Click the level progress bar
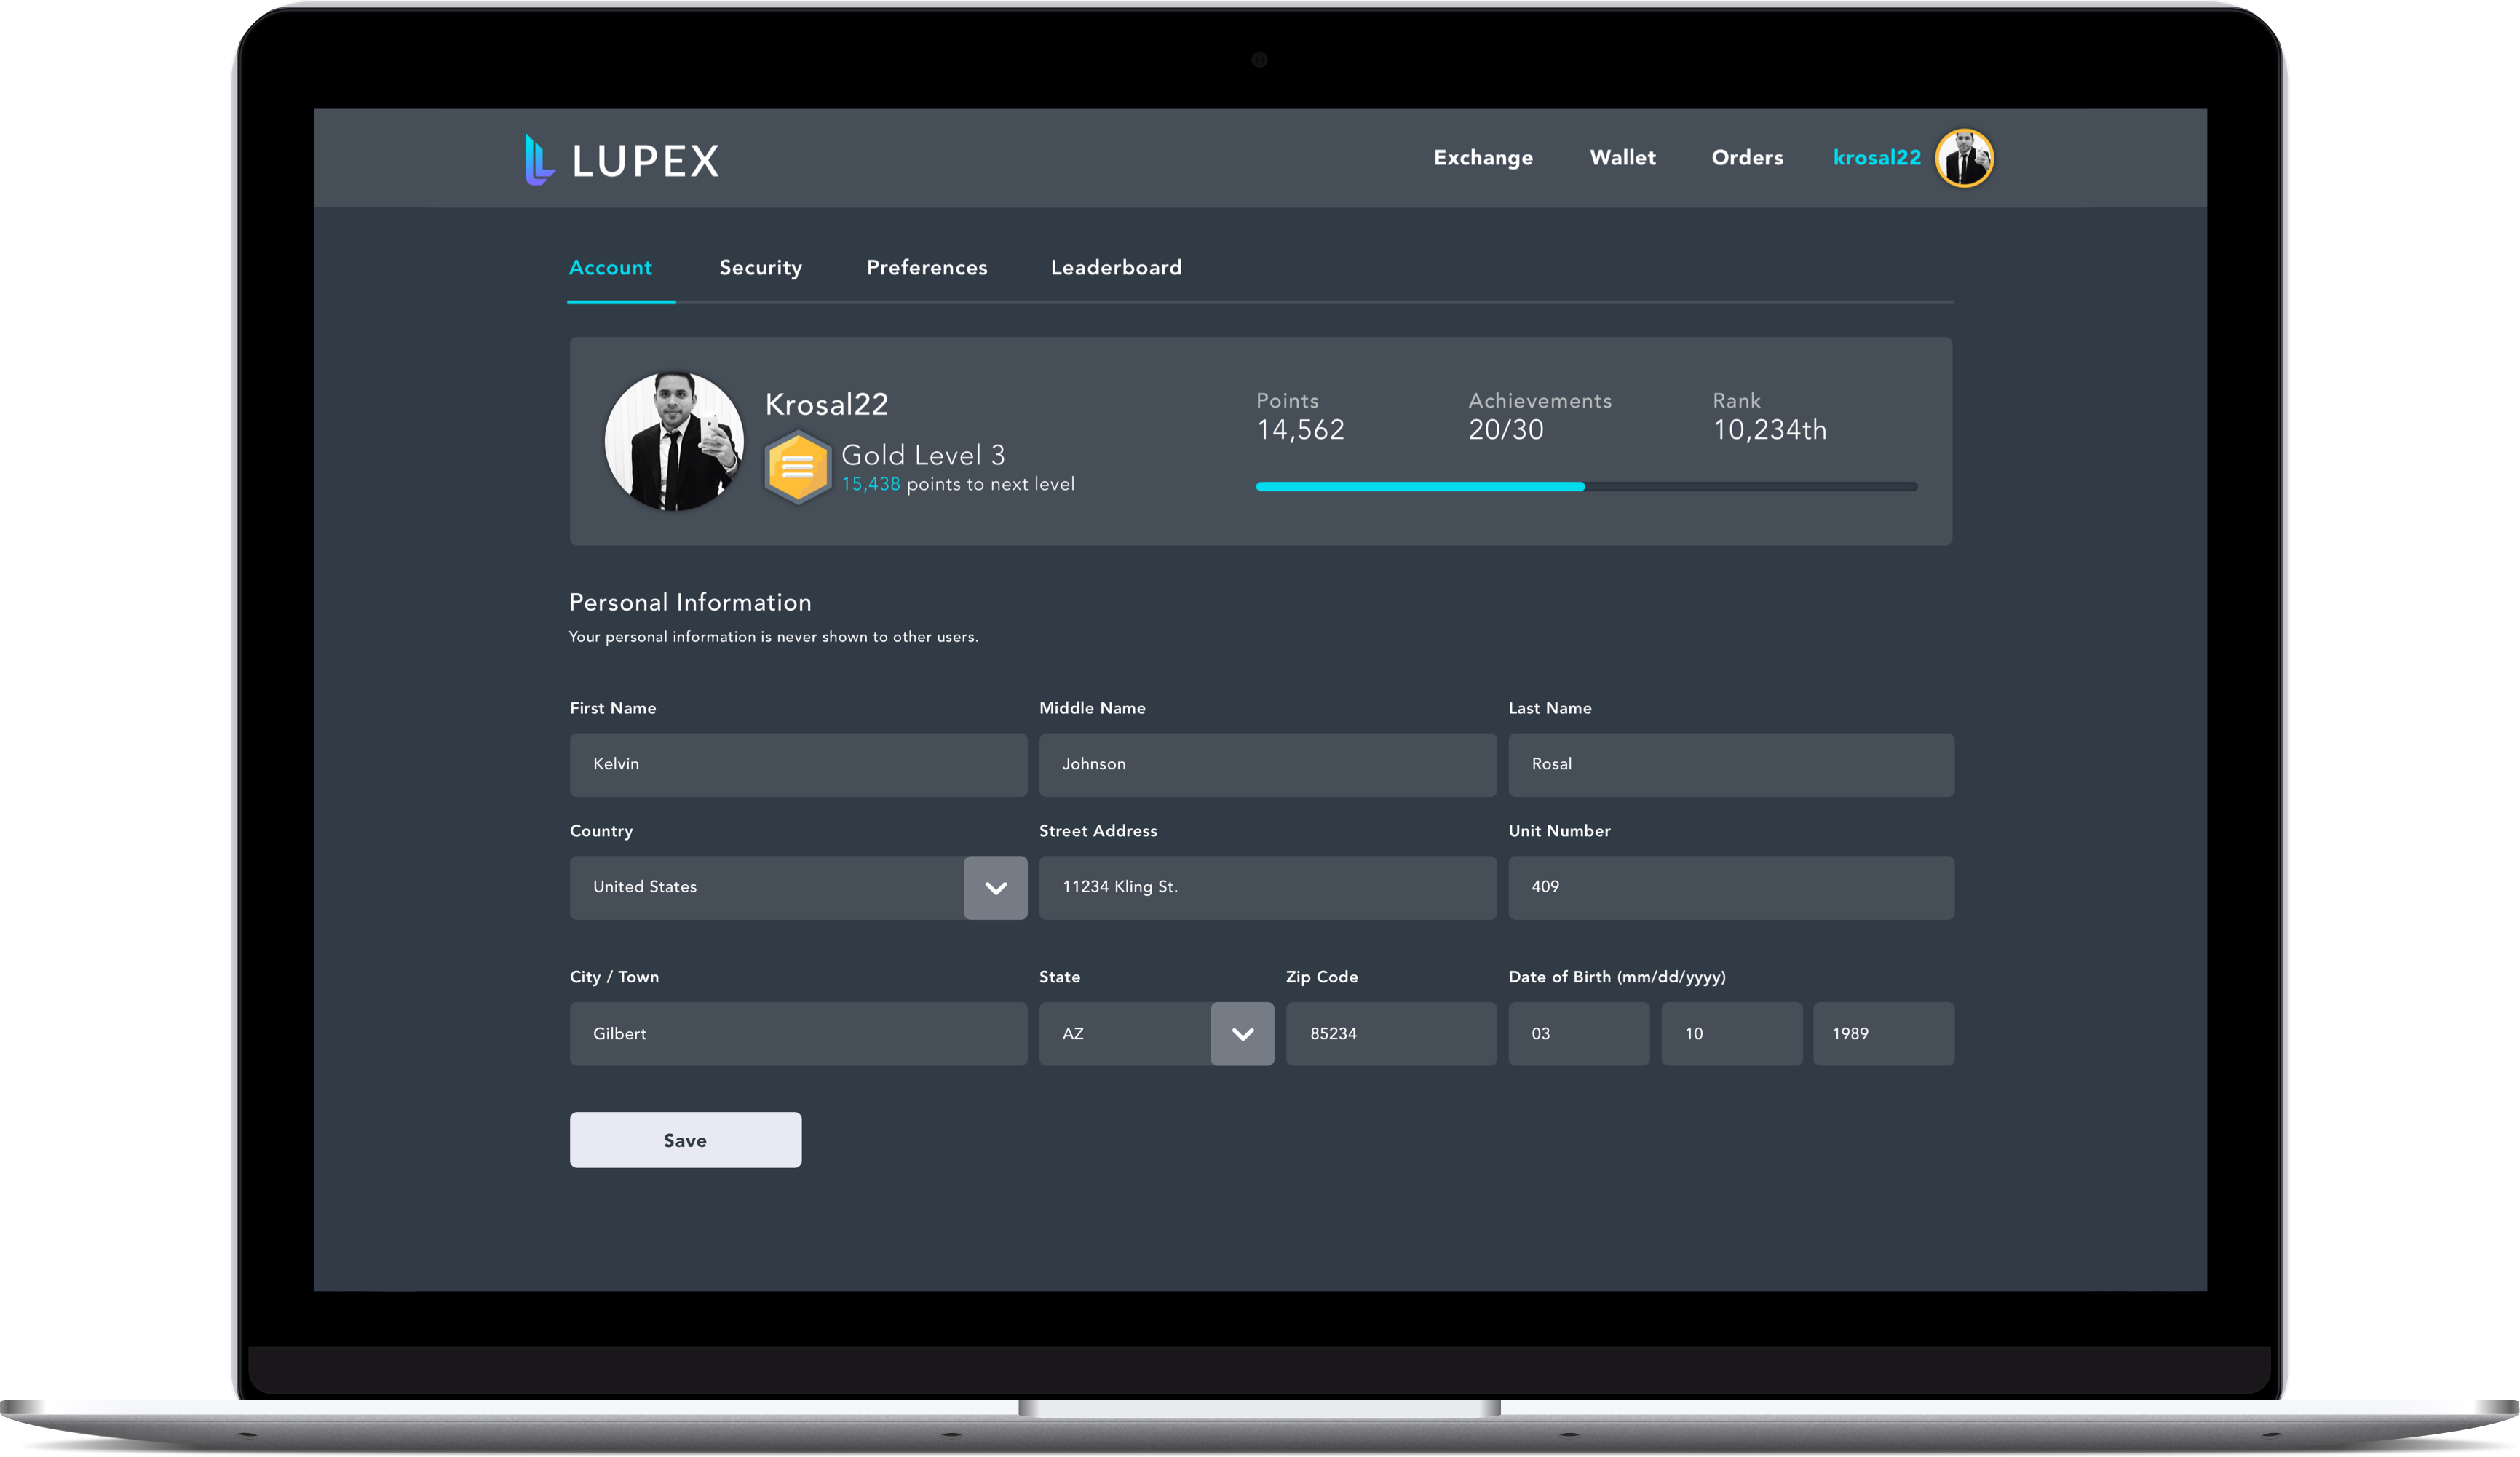Image resolution: width=2520 pixels, height=1457 pixels. point(1585,487)
